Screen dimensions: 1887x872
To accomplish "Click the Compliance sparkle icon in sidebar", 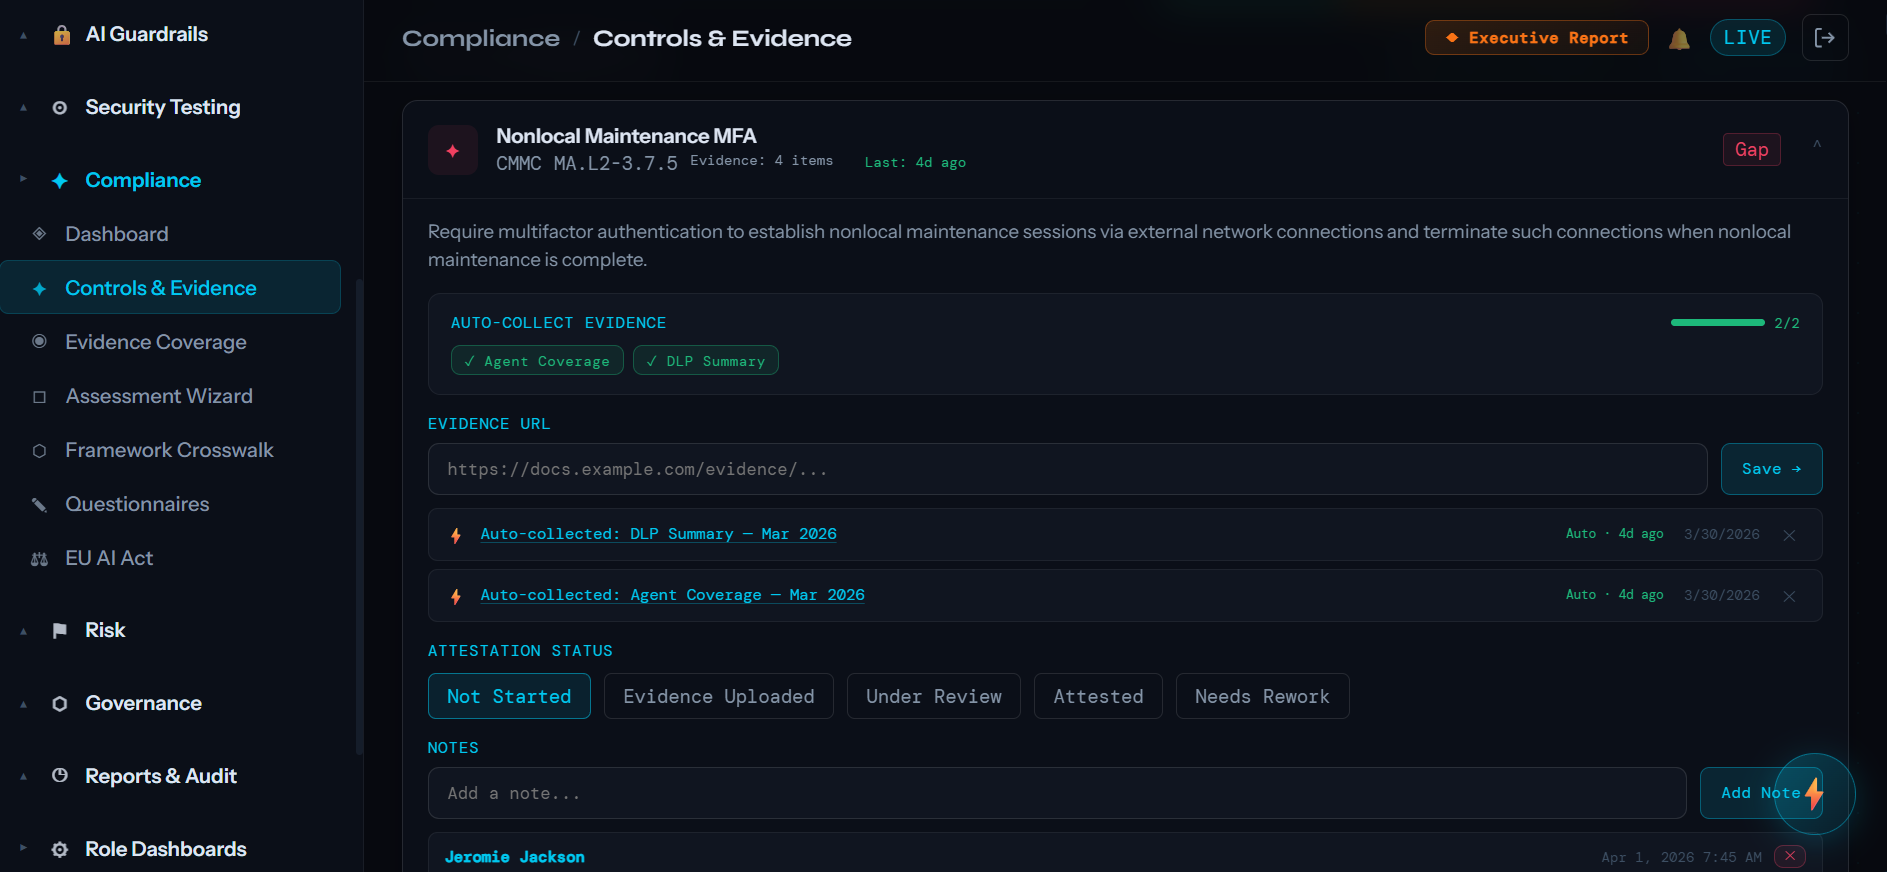I will tap(60, 181).
